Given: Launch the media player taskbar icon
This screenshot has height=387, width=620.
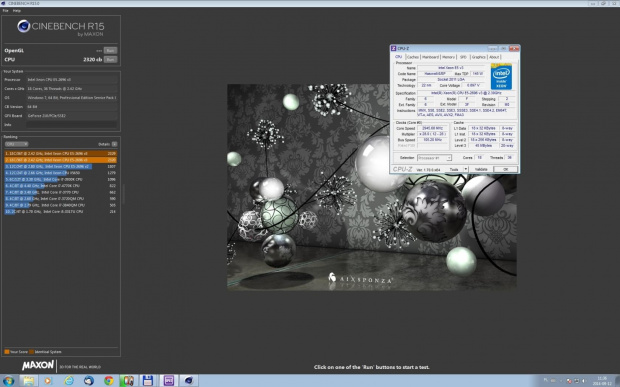Looking at the screenshot, I should pos(48,381).
